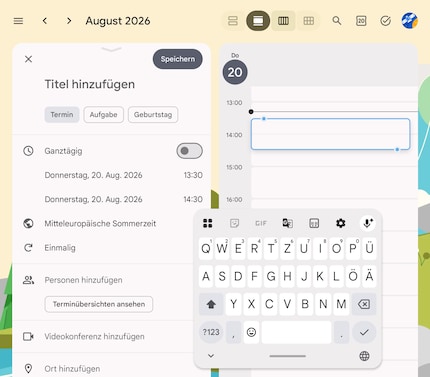
Task: Click the clock icon beside Ganztägig
Action: click(x=28, y=151)
